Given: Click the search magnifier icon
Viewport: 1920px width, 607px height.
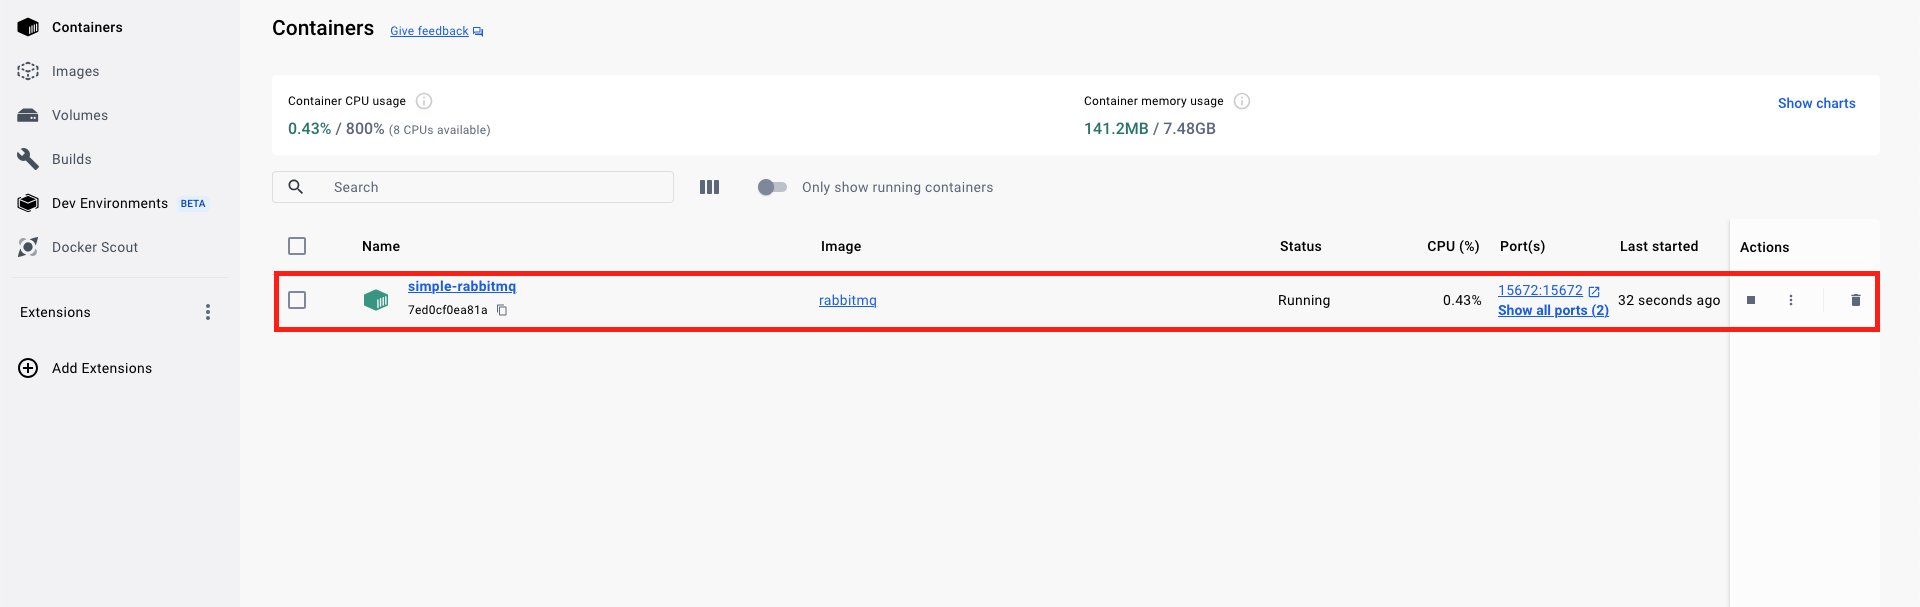Looking at the screenshot, I should point(296,187).
